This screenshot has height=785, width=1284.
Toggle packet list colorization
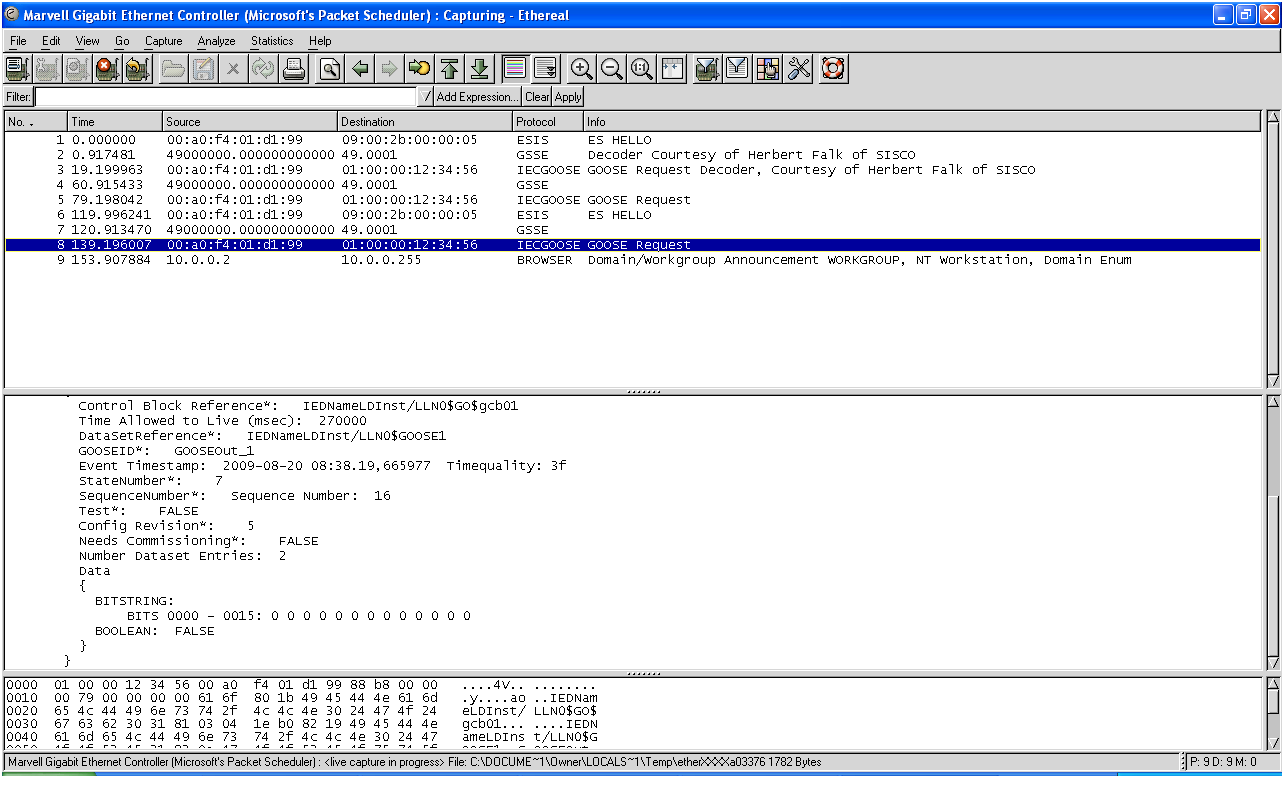515,69
